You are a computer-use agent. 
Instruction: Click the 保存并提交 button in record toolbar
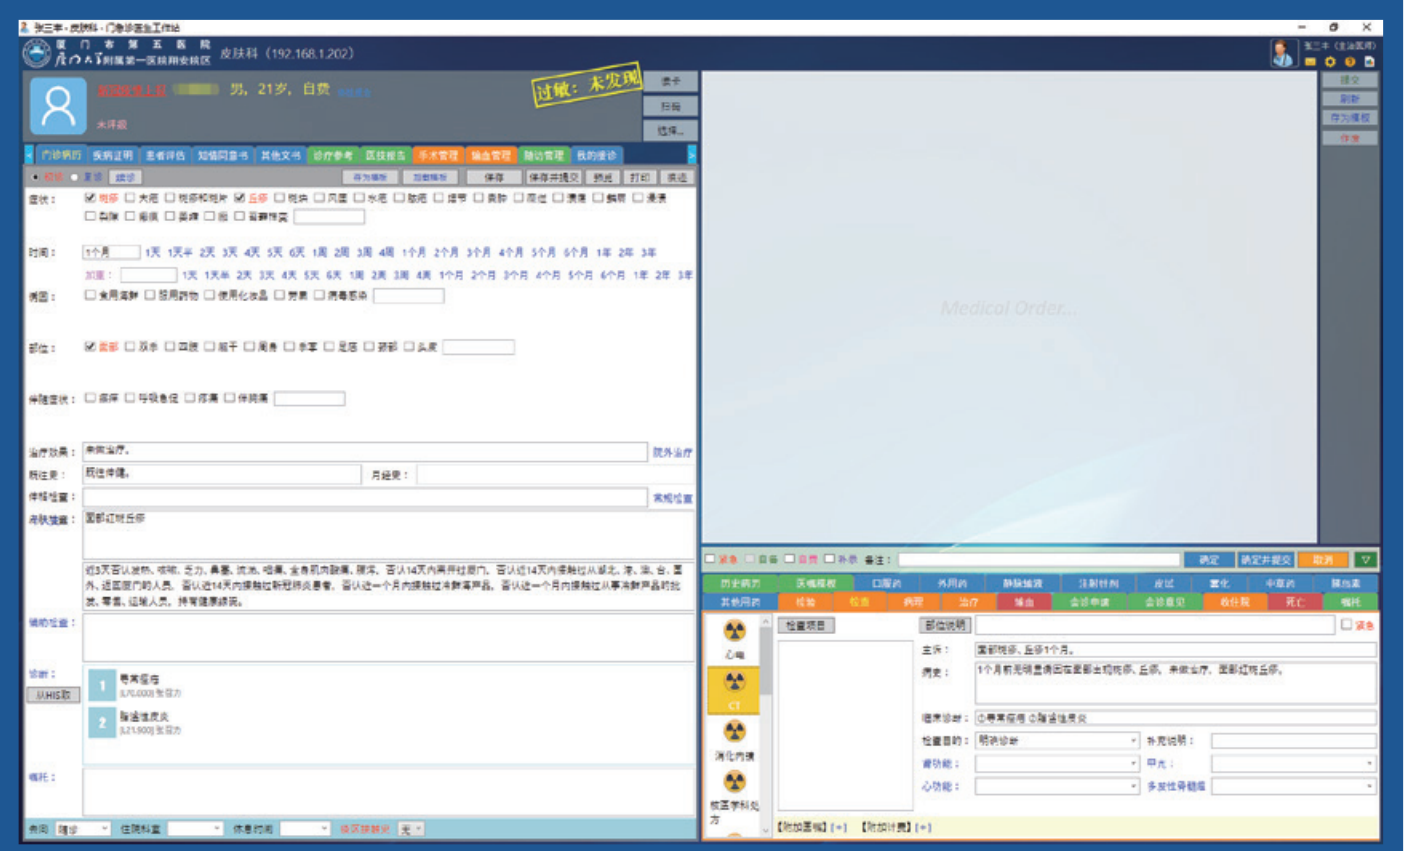click(553, 178)
